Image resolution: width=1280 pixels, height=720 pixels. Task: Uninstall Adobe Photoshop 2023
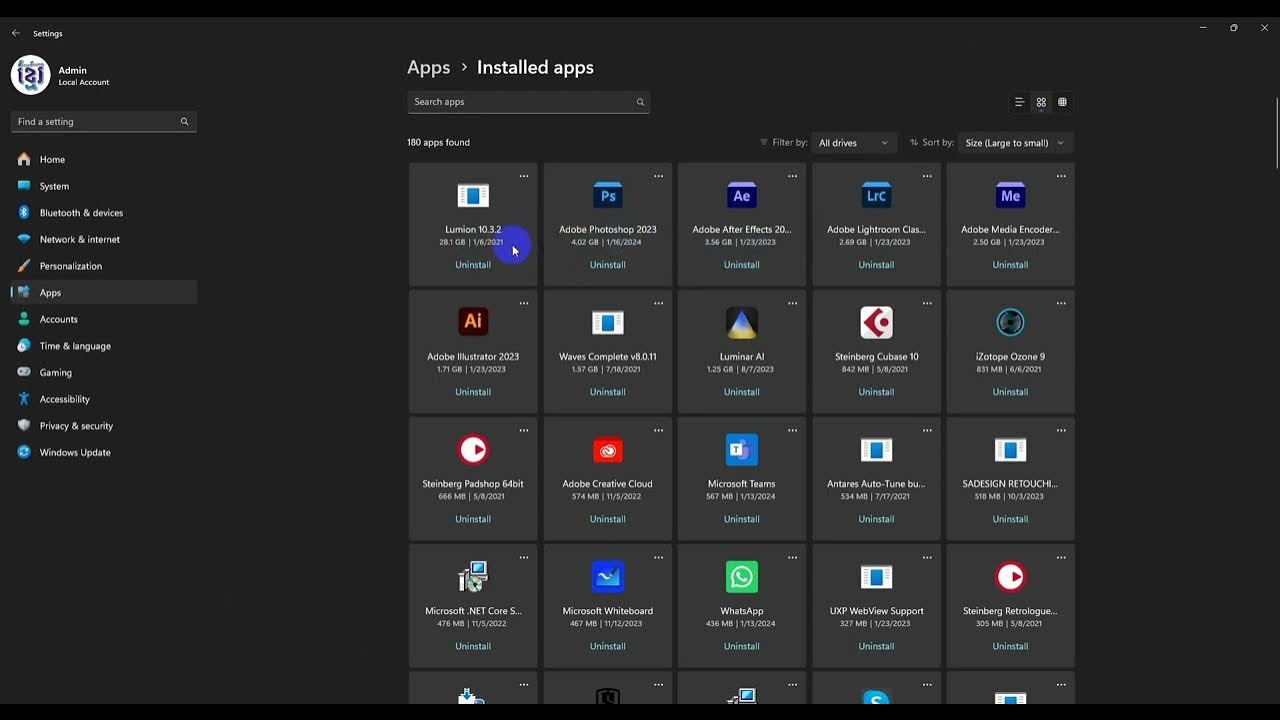tap(607, 265)
